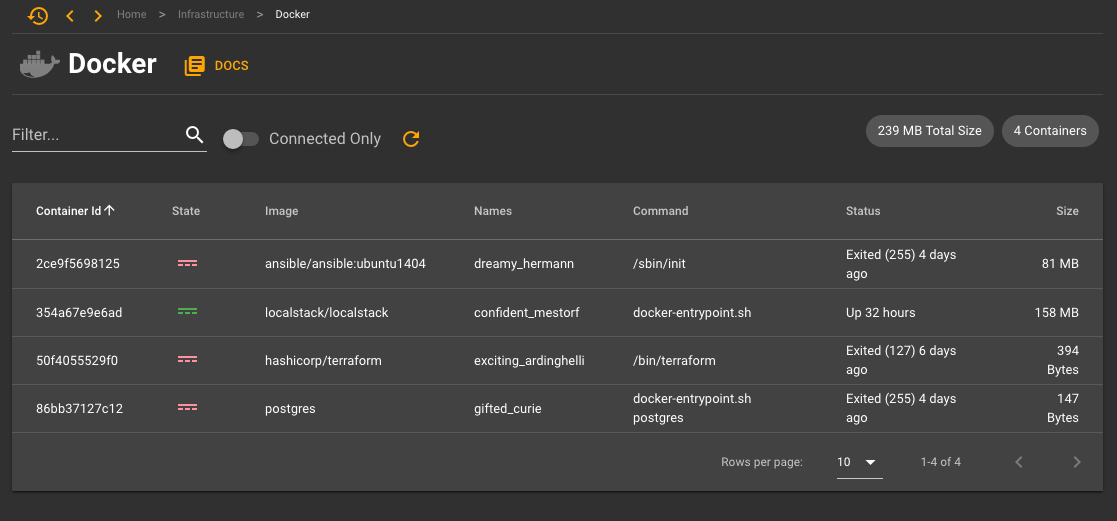Click state indicator for hashicorp/terraform row
Image resolution: width=1117 pixels, height=521 pixels.
[187, 360]
